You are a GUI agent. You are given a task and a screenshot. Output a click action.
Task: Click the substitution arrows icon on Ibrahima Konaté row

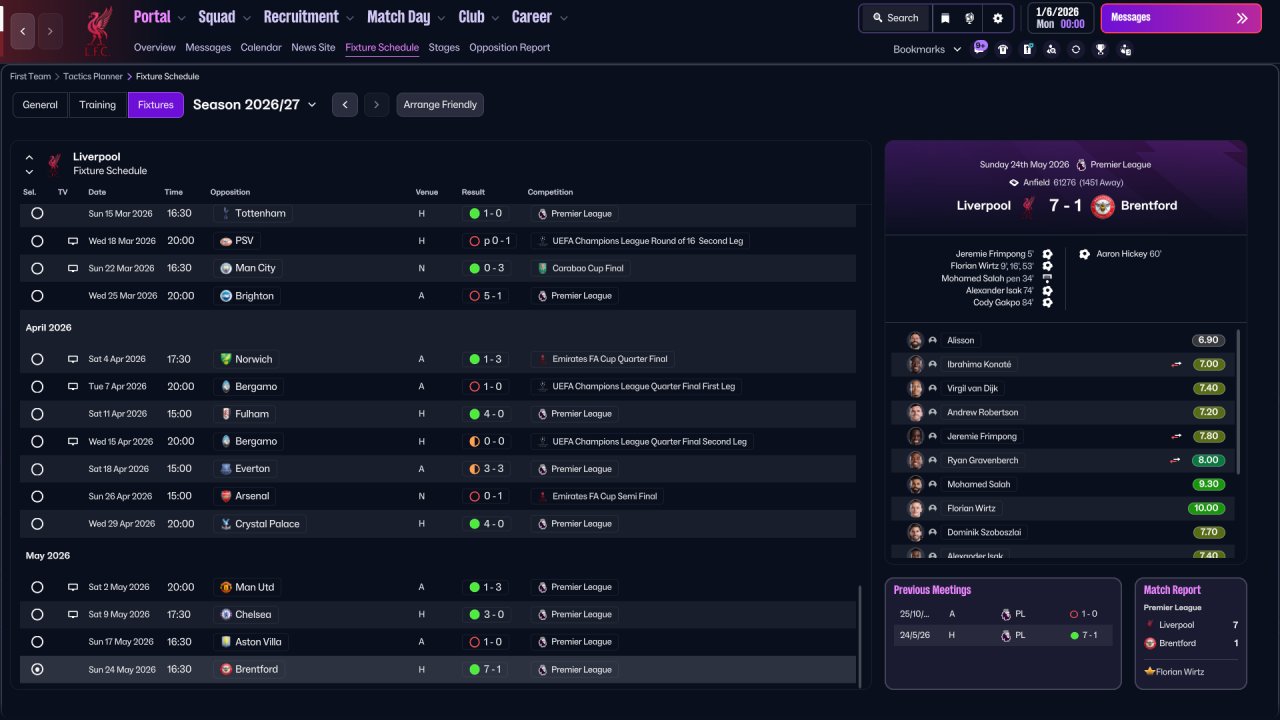pyautogui.click(x=1177, y=364)
